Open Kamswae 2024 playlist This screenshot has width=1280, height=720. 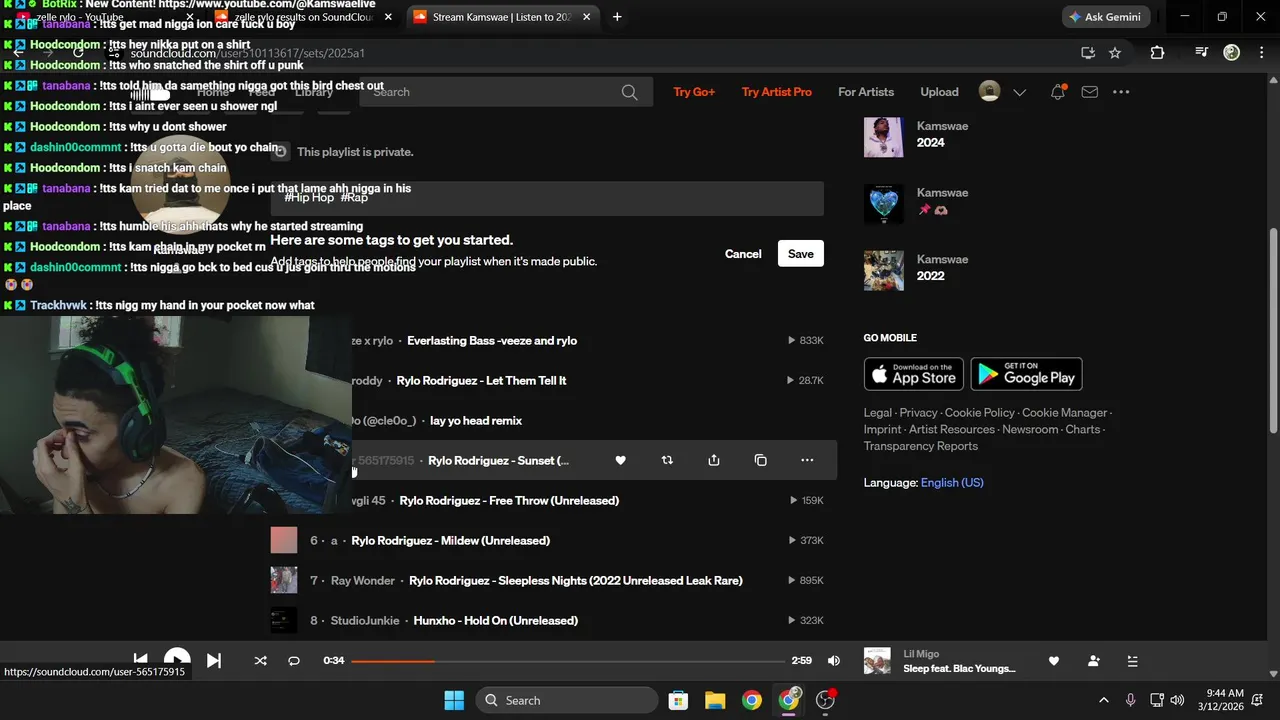[930, 142]
